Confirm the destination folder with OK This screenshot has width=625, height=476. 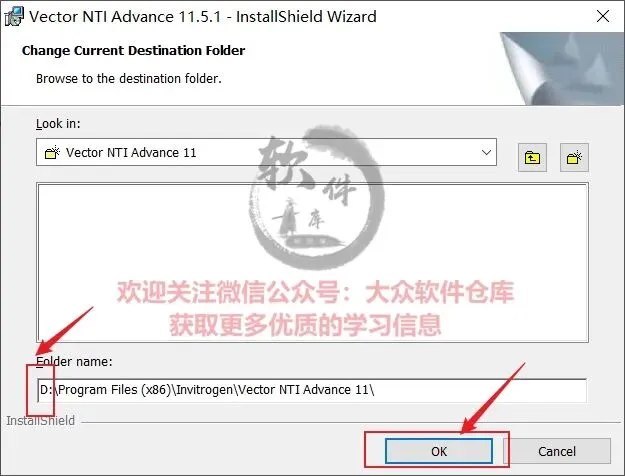tap(439, 451)
